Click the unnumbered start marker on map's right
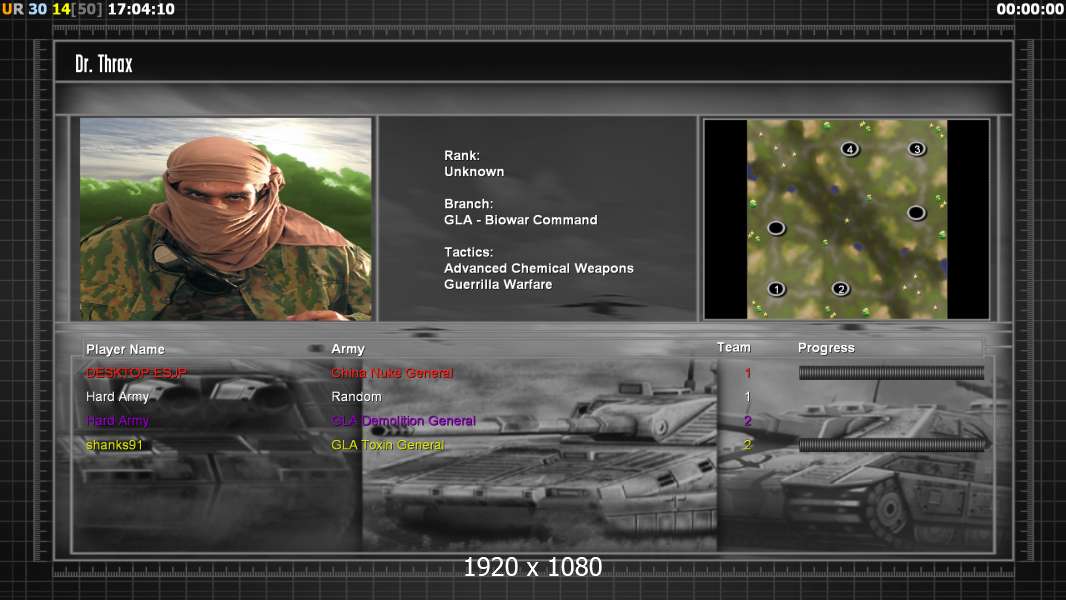The width and height of the screenshot is (1066, 600). point(916,213)
